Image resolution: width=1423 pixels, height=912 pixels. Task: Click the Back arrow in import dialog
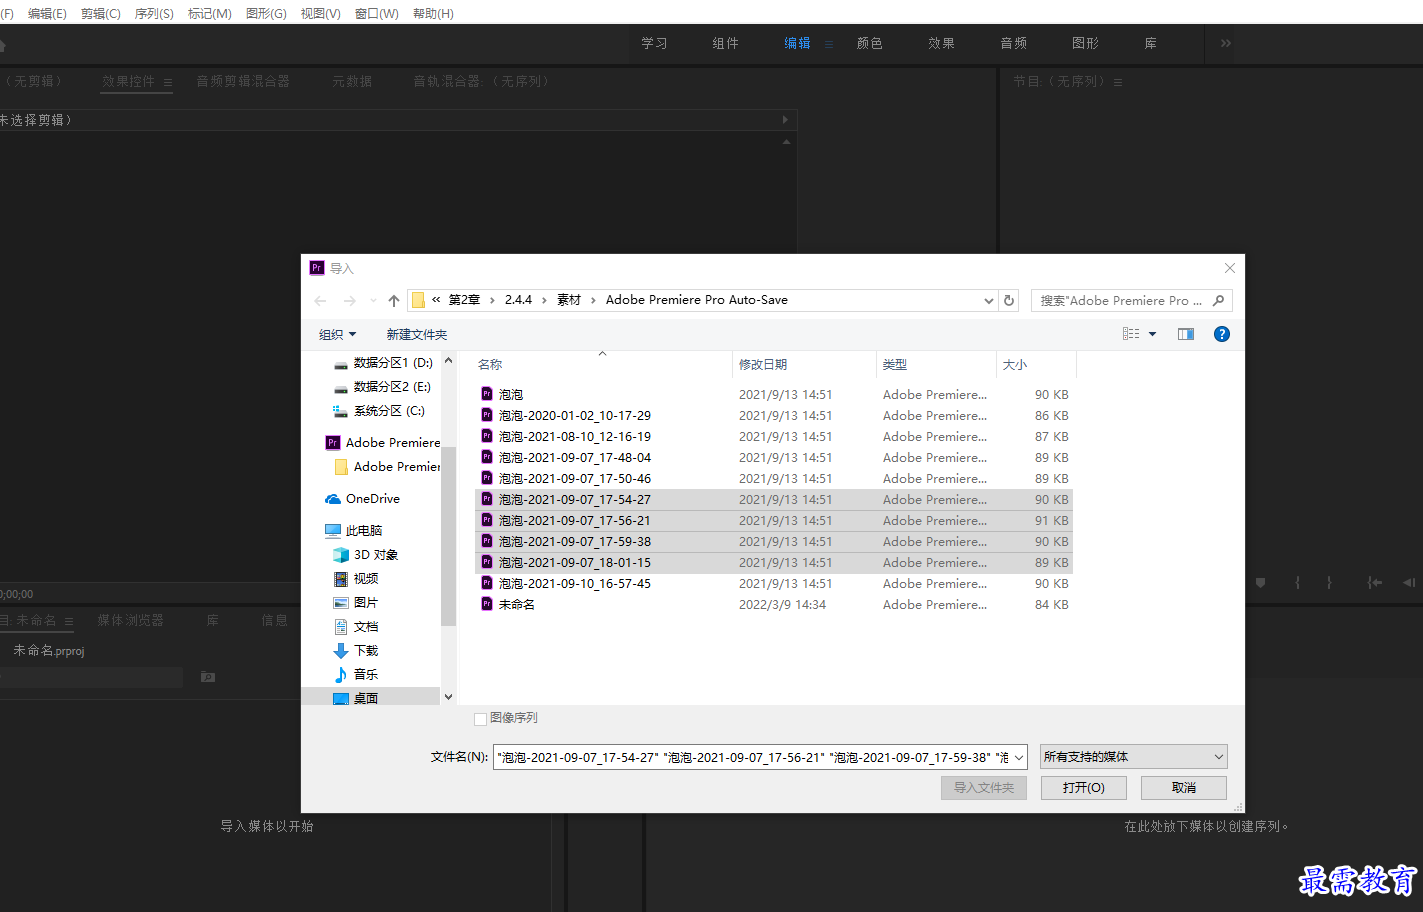(x=320, y=300)
